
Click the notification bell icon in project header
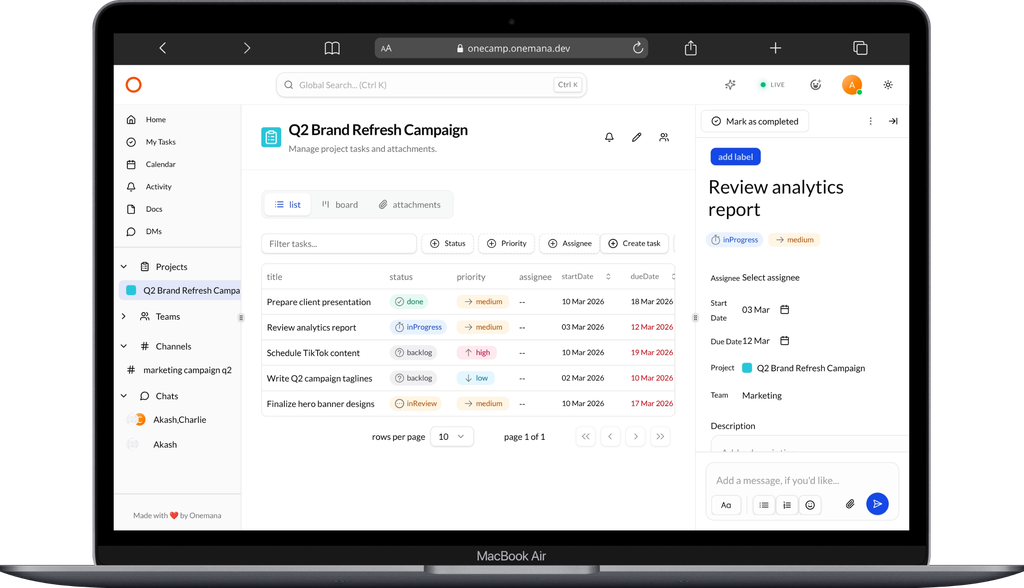609,137
